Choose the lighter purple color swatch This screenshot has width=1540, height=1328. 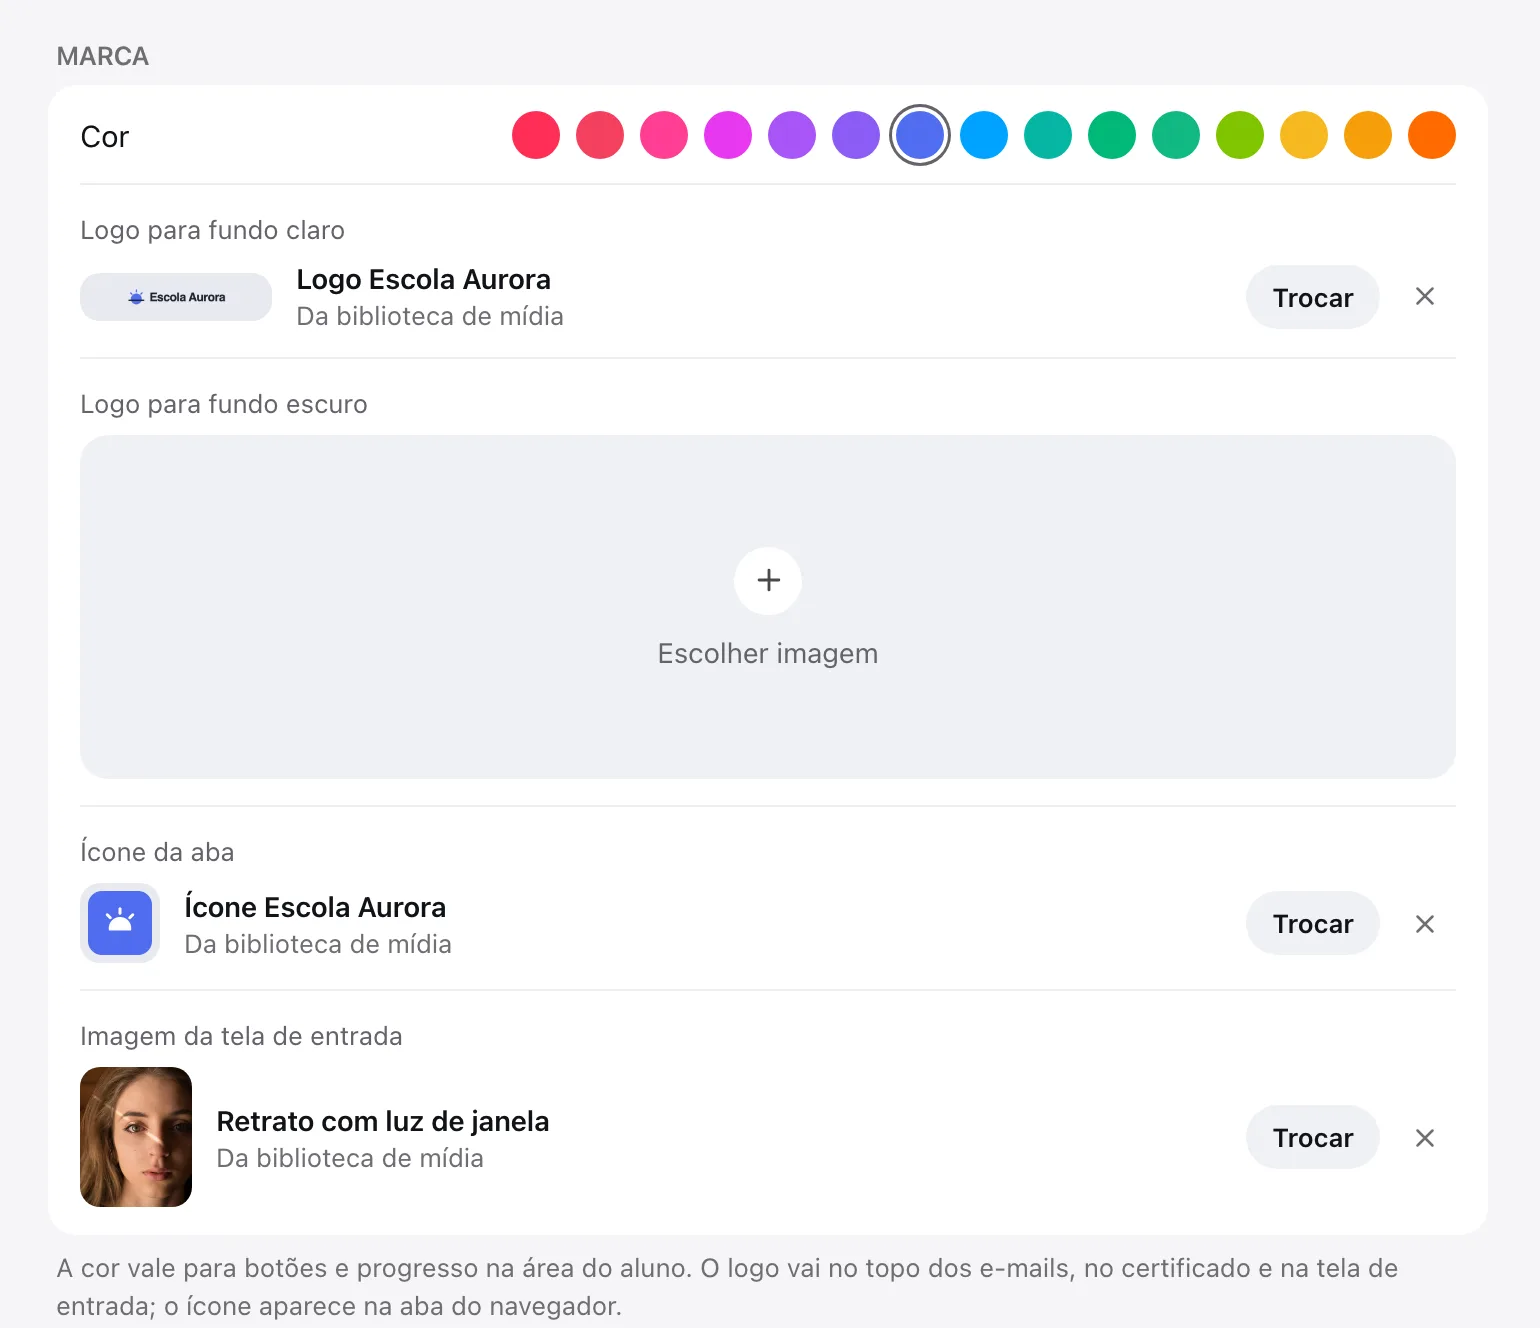click(792, 135)
